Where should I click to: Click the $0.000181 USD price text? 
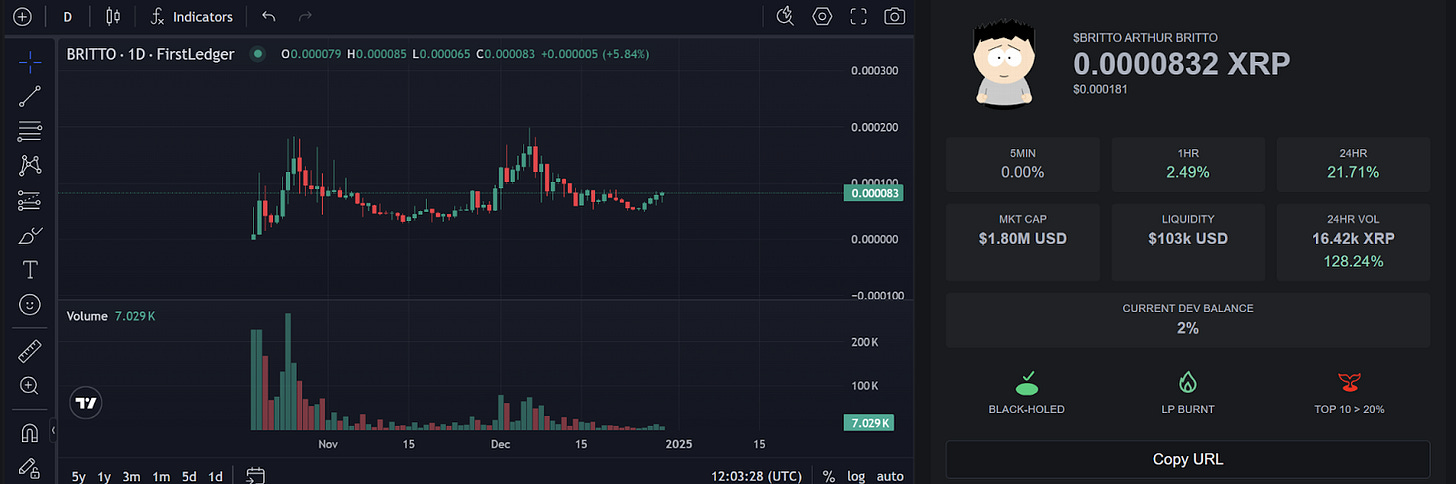click(1101, 90)
